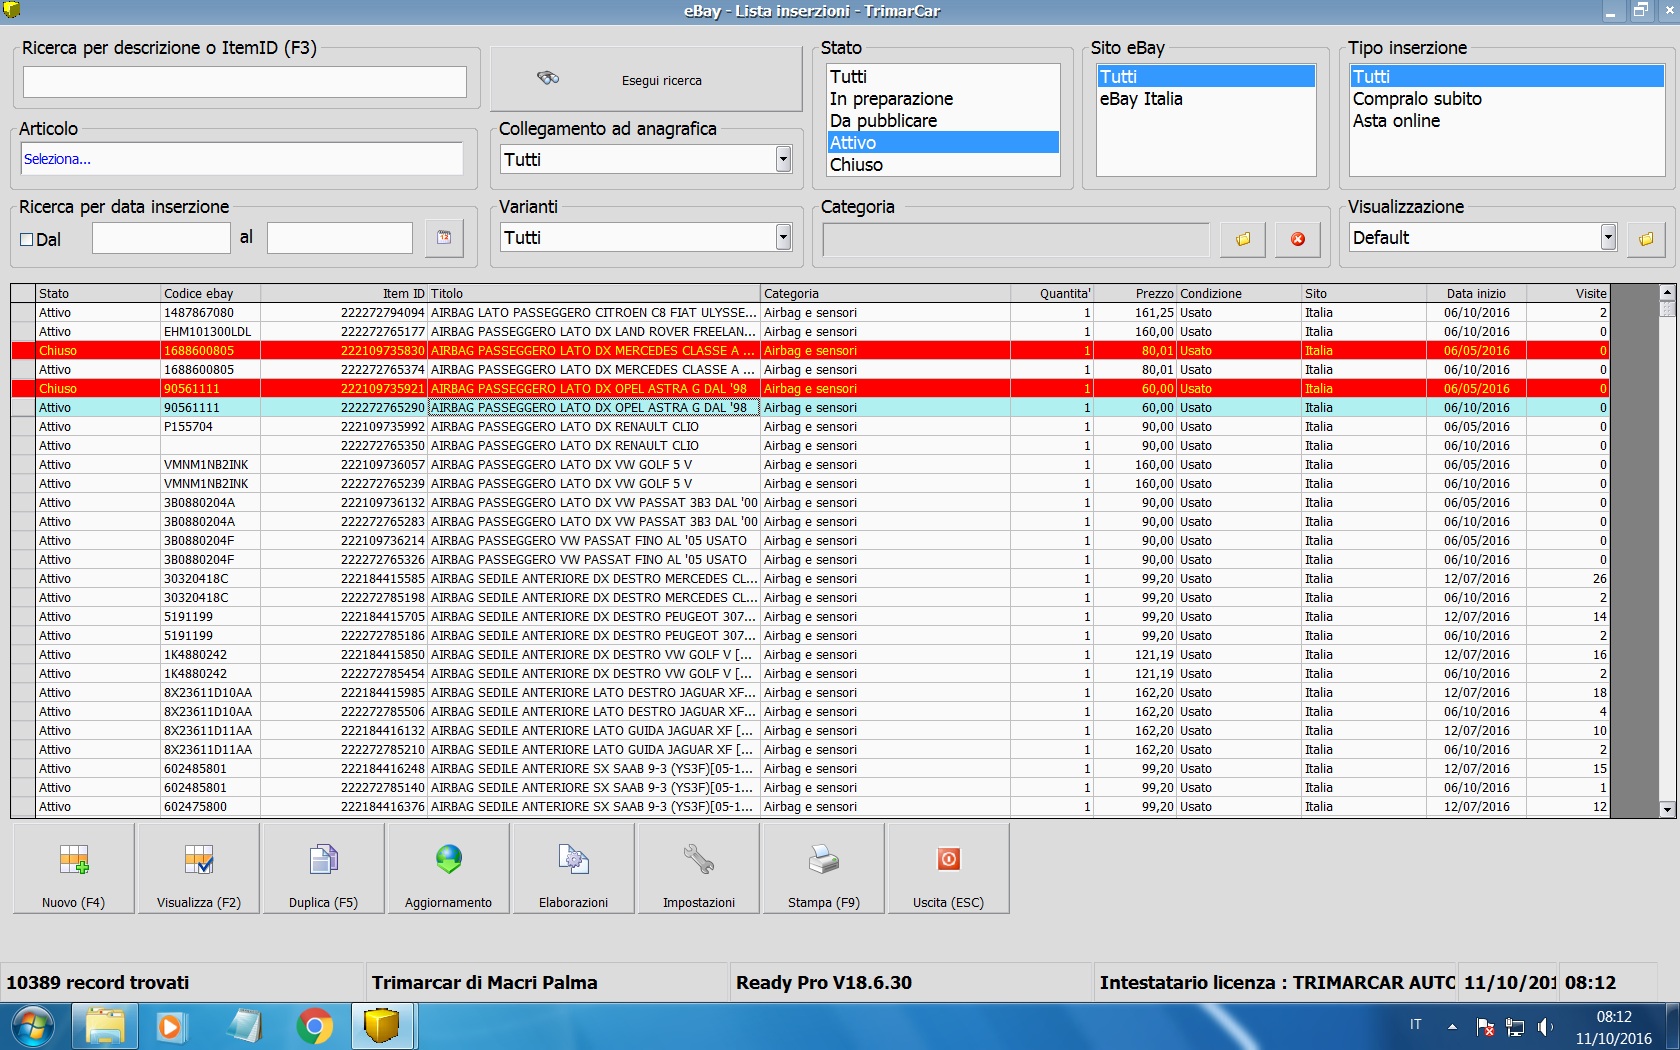Print the list with Stampa (F9)
Viewport: 1680px width, 1050px height.
(x=823, y=869)
